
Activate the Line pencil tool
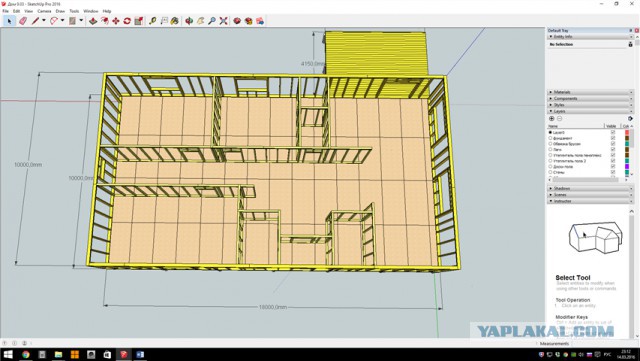coord(36,20)
